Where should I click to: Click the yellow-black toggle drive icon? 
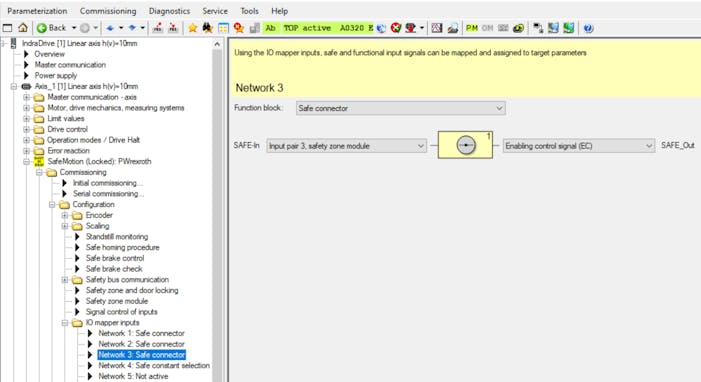tap(519, 28)
